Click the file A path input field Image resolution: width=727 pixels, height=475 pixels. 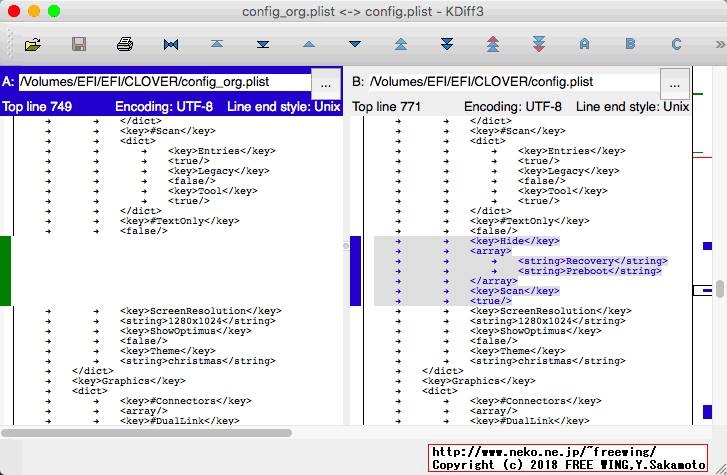click(x=165, y=82)
